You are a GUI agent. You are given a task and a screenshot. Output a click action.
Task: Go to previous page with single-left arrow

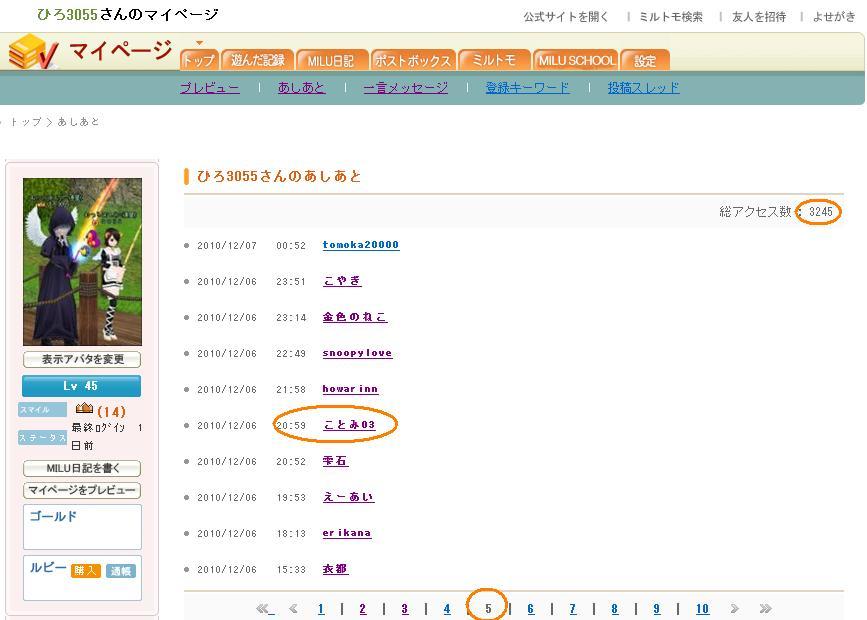click(x=293, y=608)
